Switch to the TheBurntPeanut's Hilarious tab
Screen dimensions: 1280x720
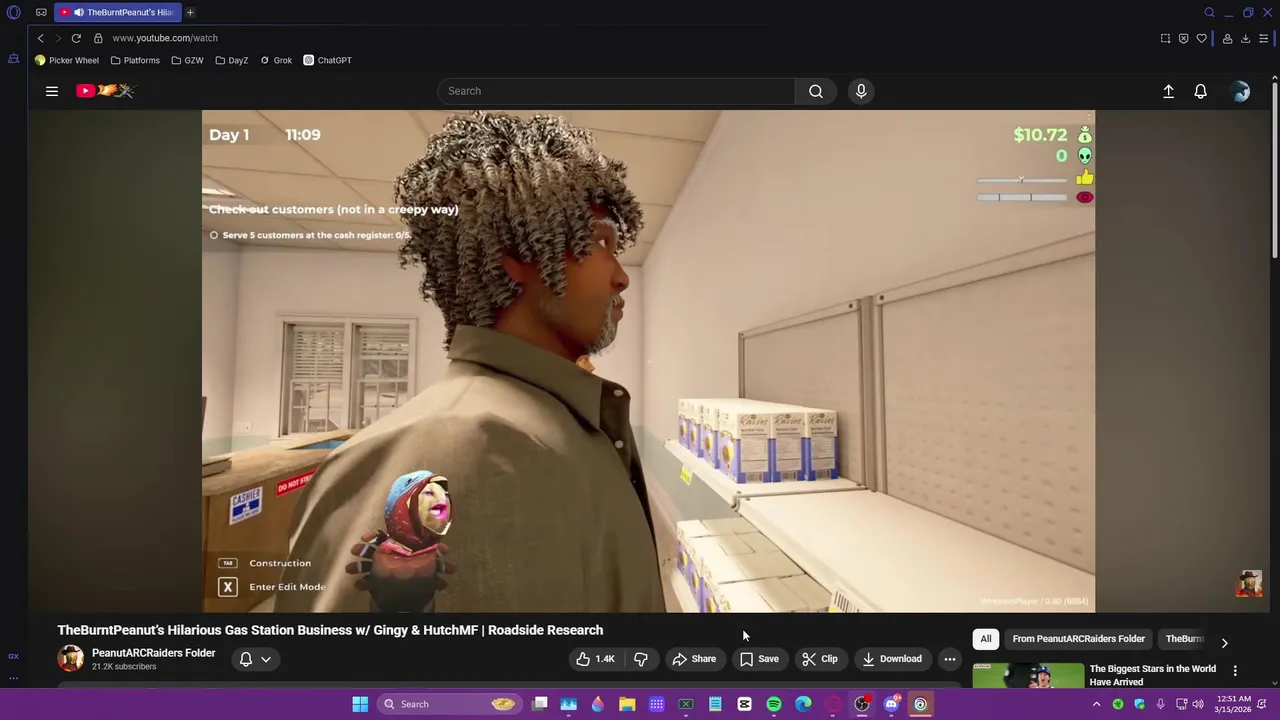(118, 12)
